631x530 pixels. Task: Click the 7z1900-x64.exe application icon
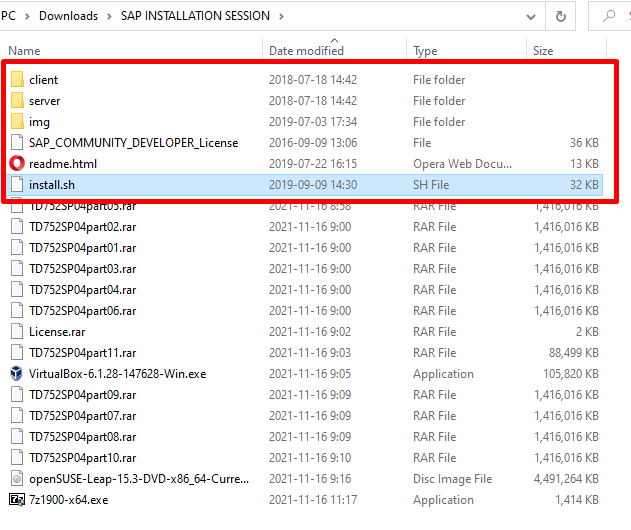[x=17, y=499]
